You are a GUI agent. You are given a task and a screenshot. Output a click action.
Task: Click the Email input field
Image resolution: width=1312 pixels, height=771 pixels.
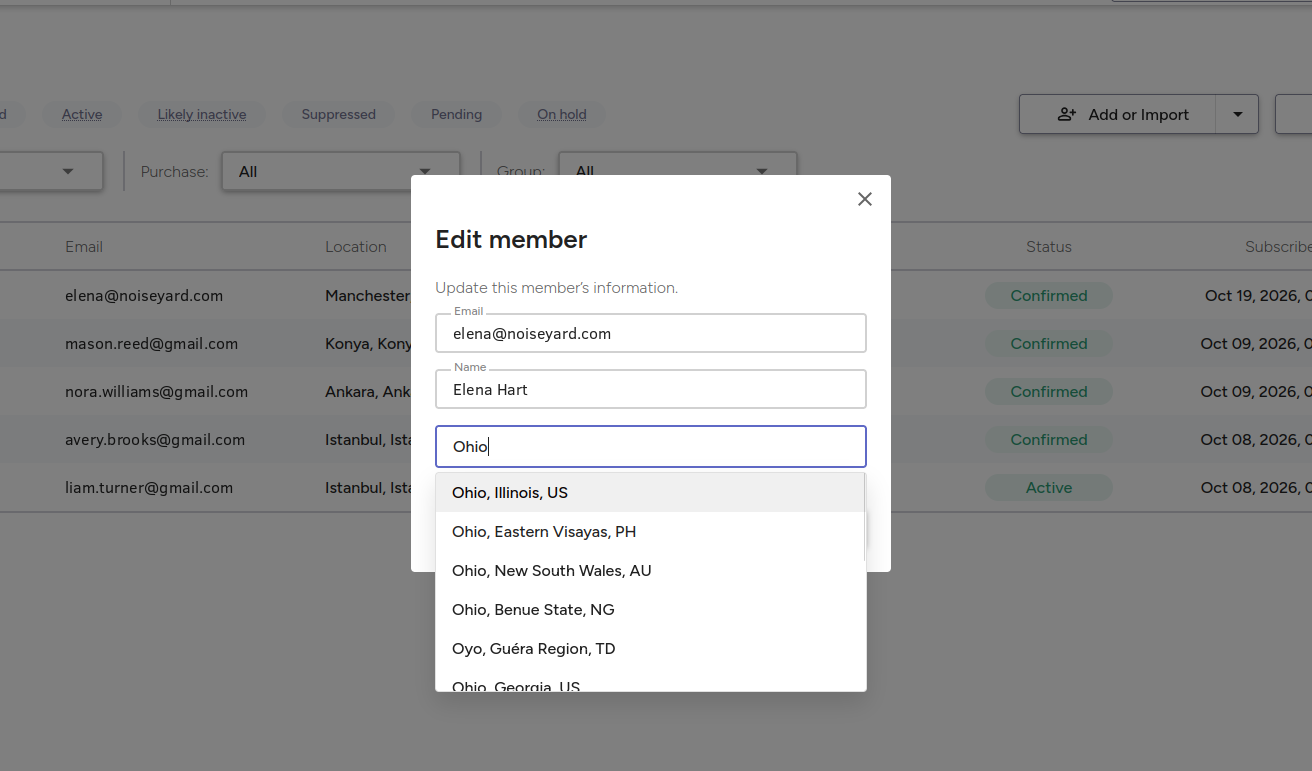coord(651,334)
